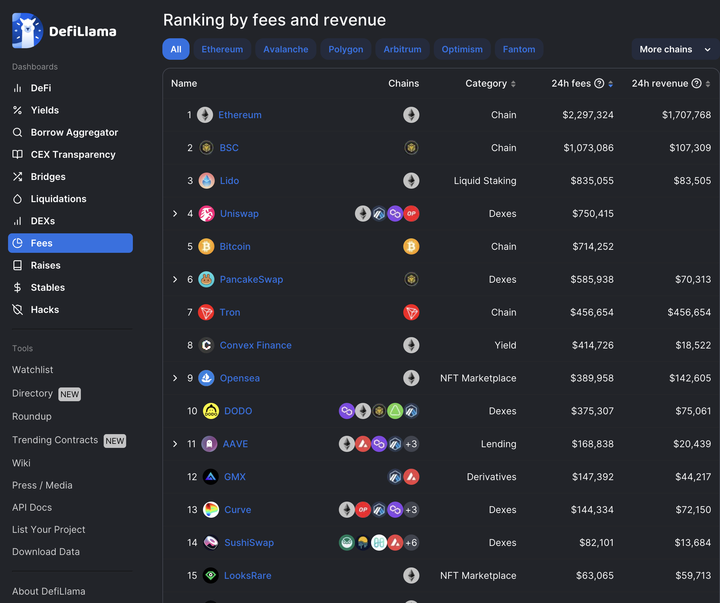
Task: Click the Lido droplet logo
Action: tap(206, 181)
